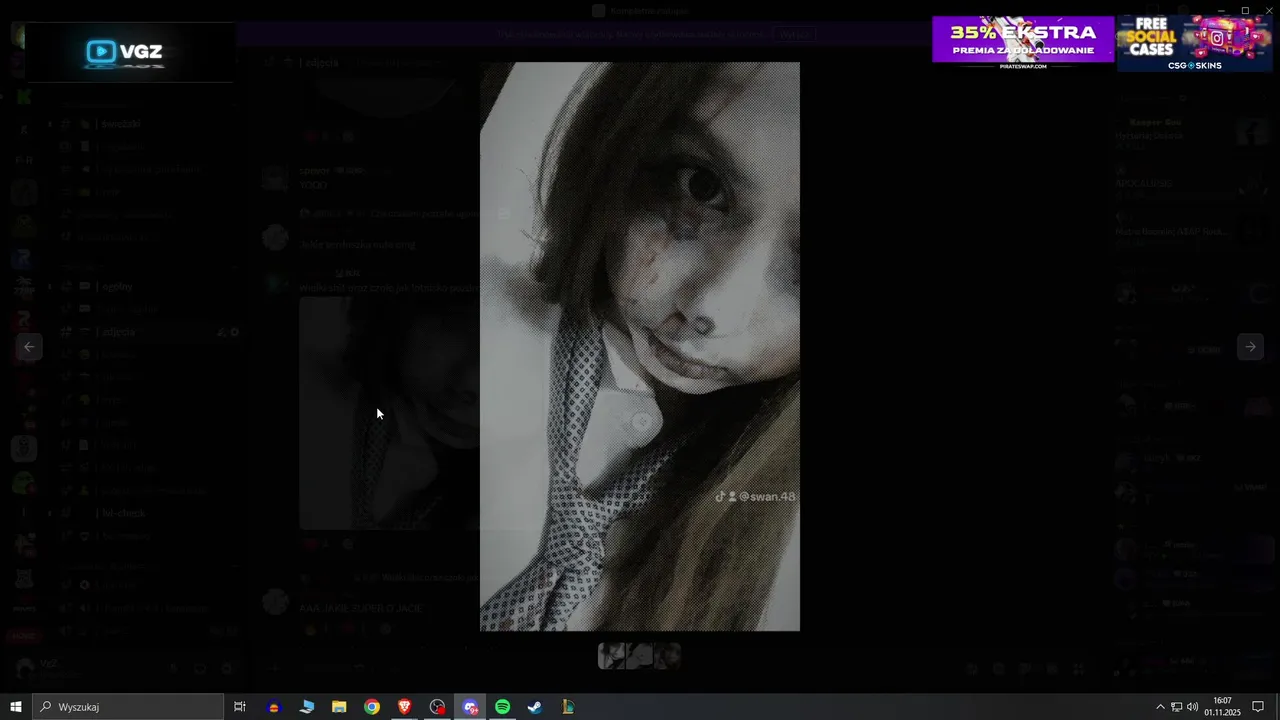Open the network status tray icon
Image resolution: width=1280 pixels, height=720 pixels.
tap(1176, 707)
